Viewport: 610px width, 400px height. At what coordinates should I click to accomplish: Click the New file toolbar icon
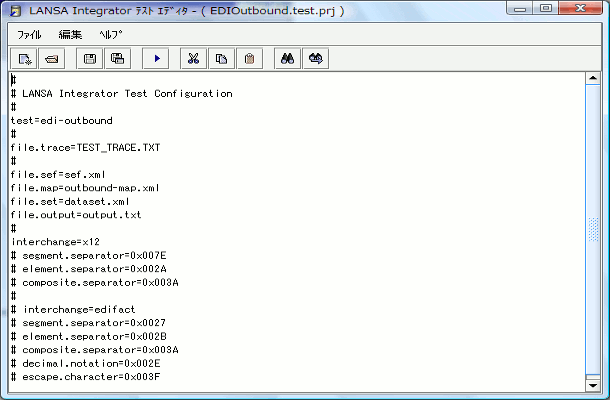[x=24, y=59]
